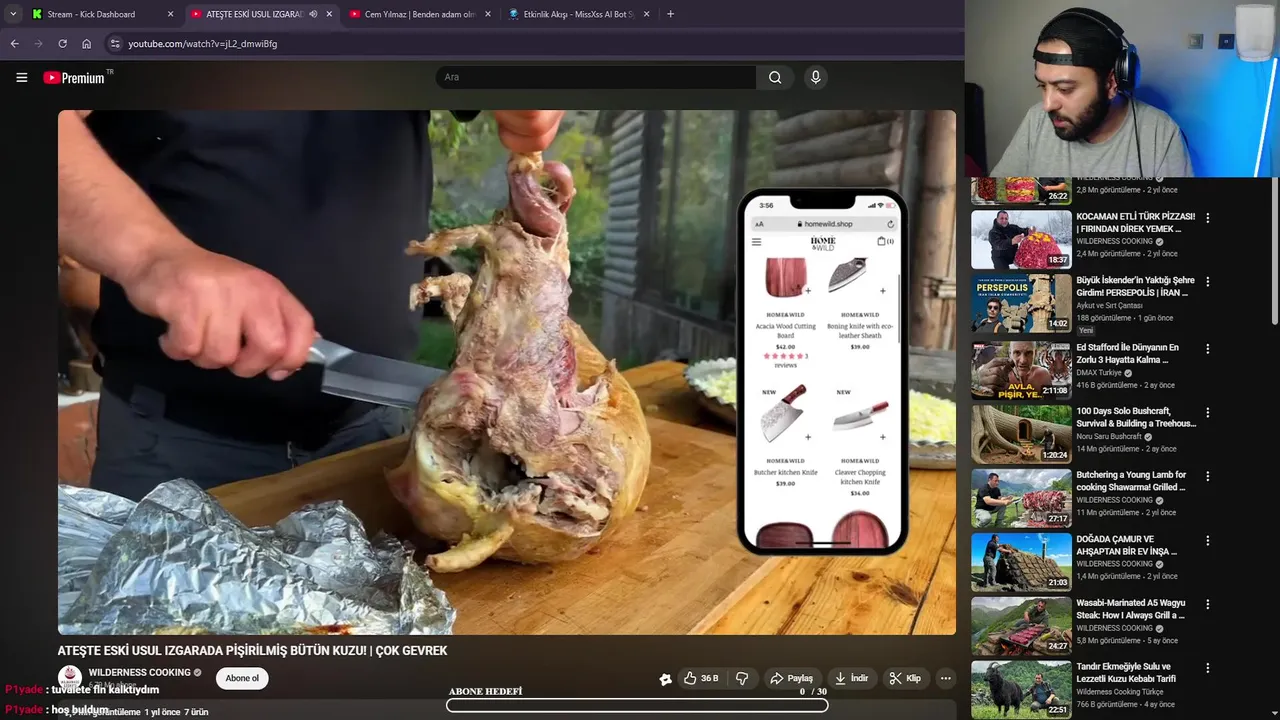Screen dimensions: 1280x720
Task: Click Wilderness Cooking Türkçe channel name
Action: [1120, 692]
